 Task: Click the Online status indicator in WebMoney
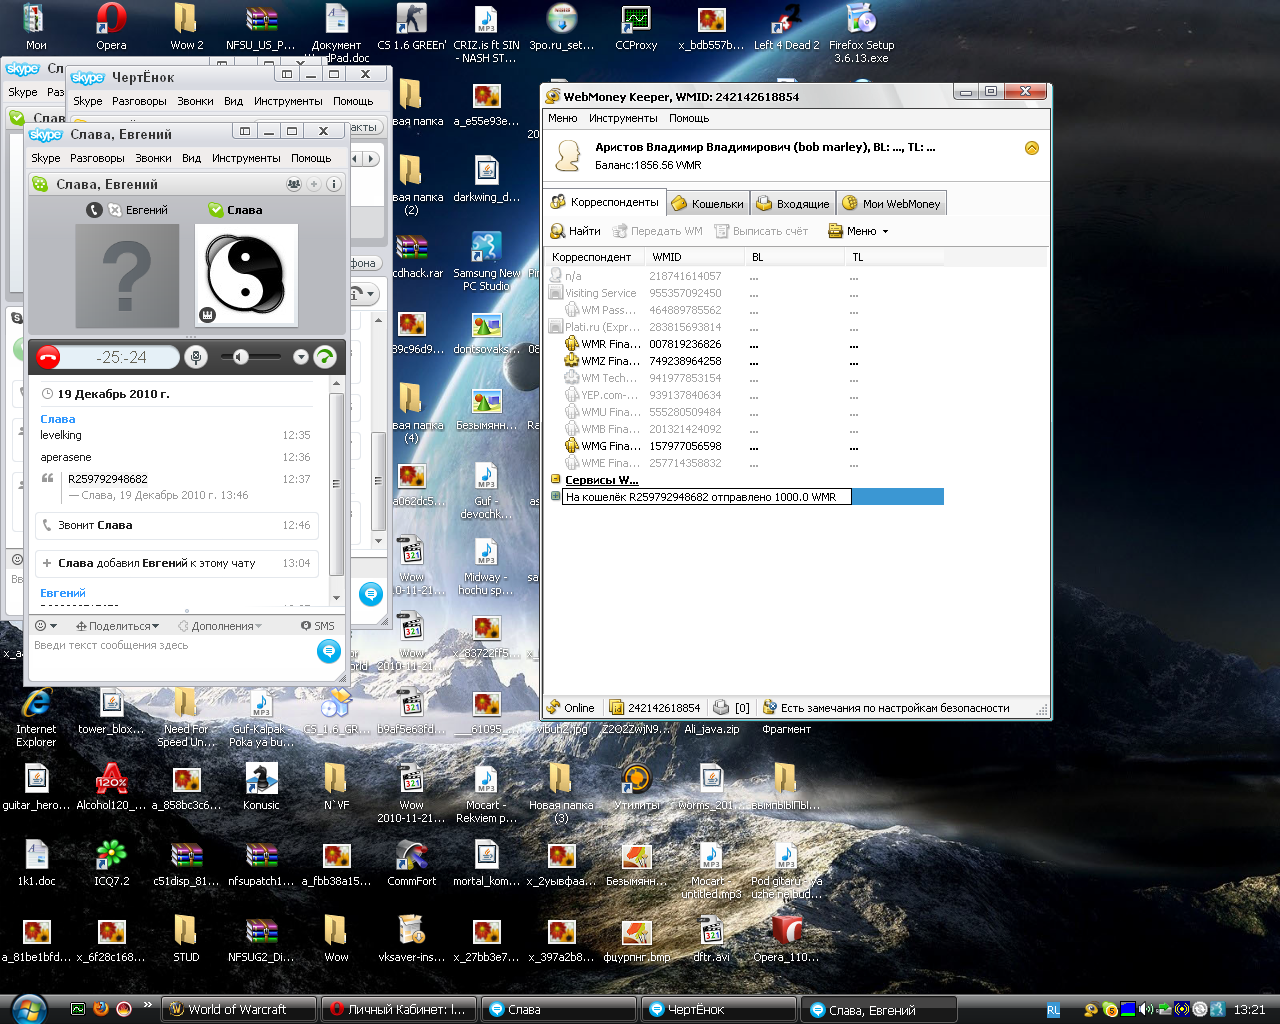tap(570, 708)
